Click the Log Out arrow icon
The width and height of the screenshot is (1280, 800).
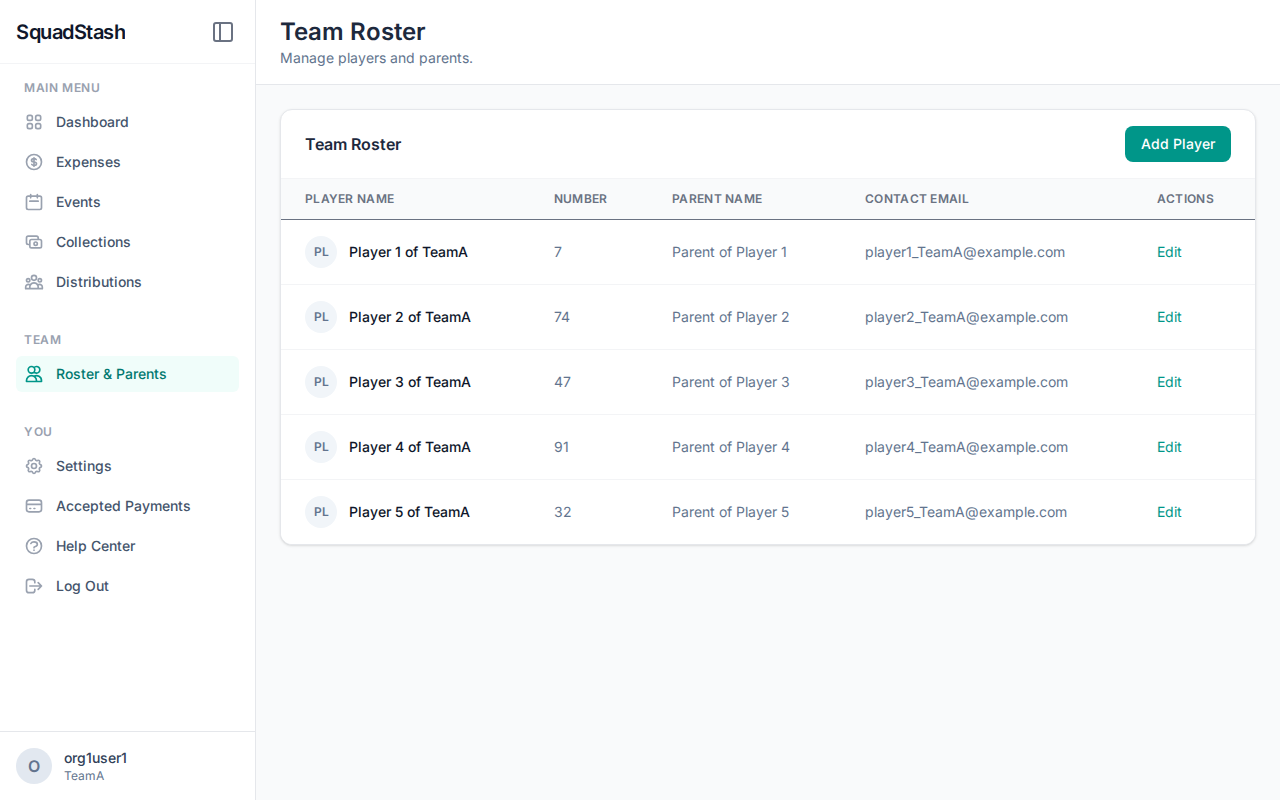(32, 585)
